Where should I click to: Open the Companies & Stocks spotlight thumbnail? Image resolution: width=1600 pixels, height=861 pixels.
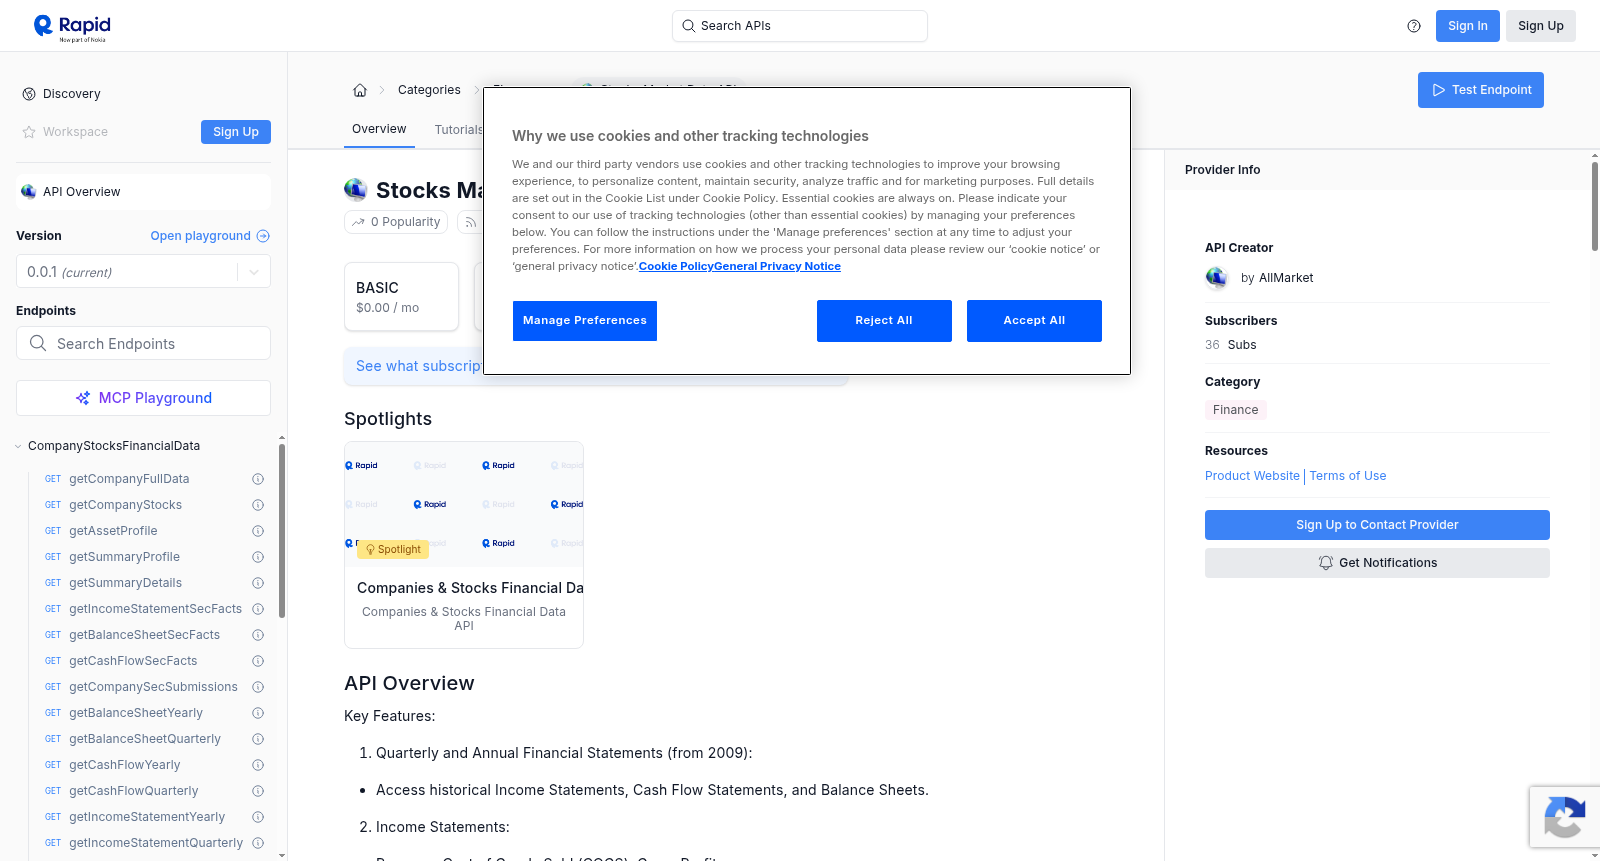pyautogui.click(x=464, y=504)
